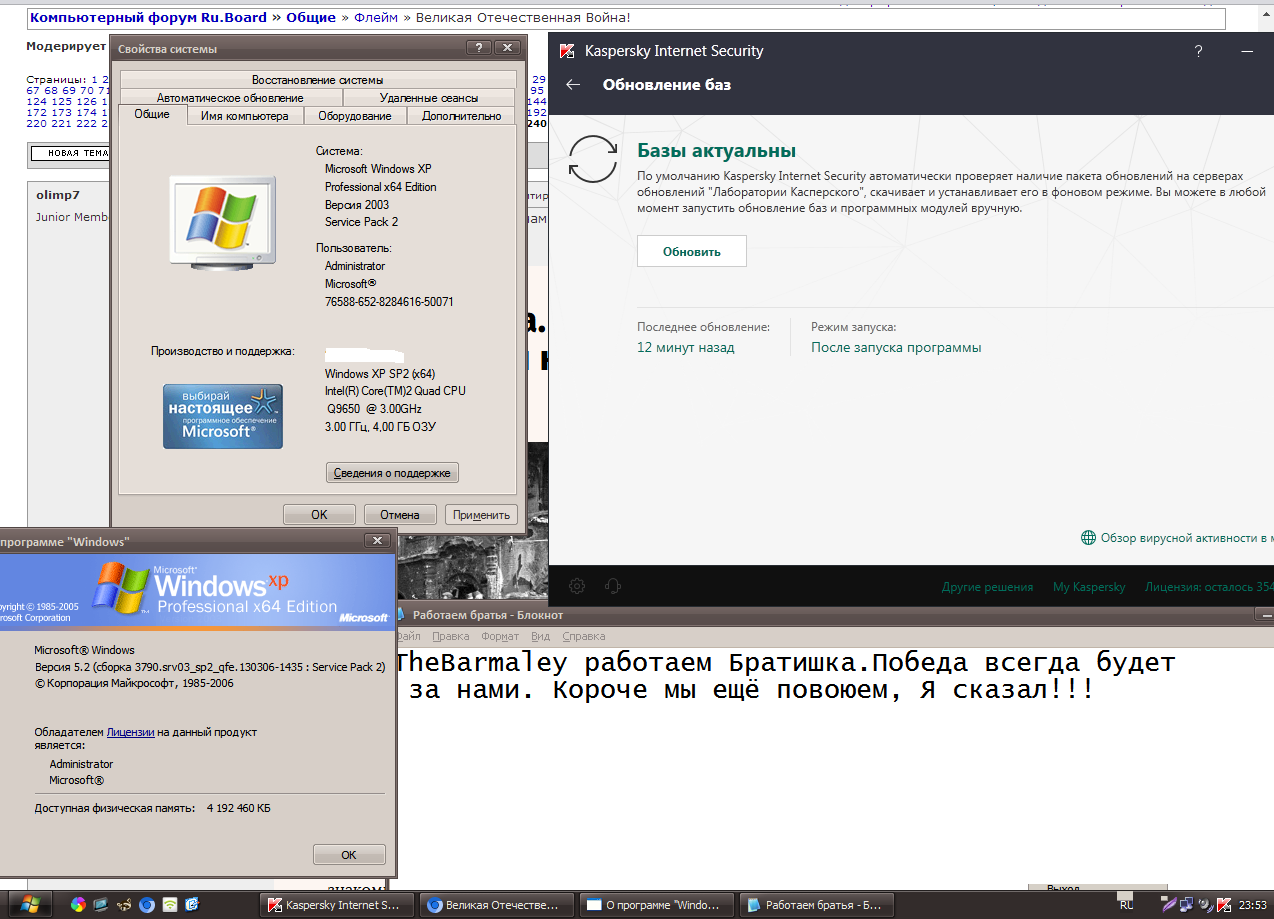1274x919 pixels.
Task: Open Другие решения link in Kaspersky
Action: (x=987, y=587)
